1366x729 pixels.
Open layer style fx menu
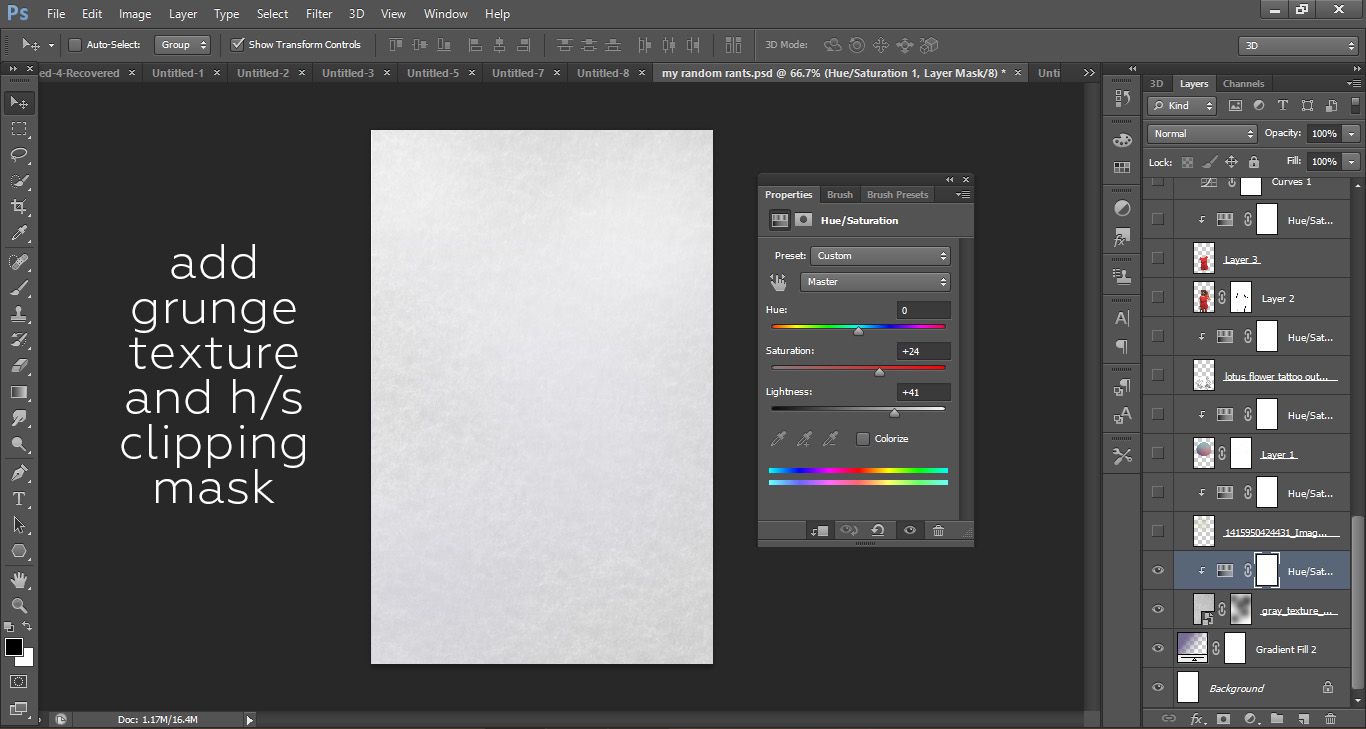tap(1197, 718)
